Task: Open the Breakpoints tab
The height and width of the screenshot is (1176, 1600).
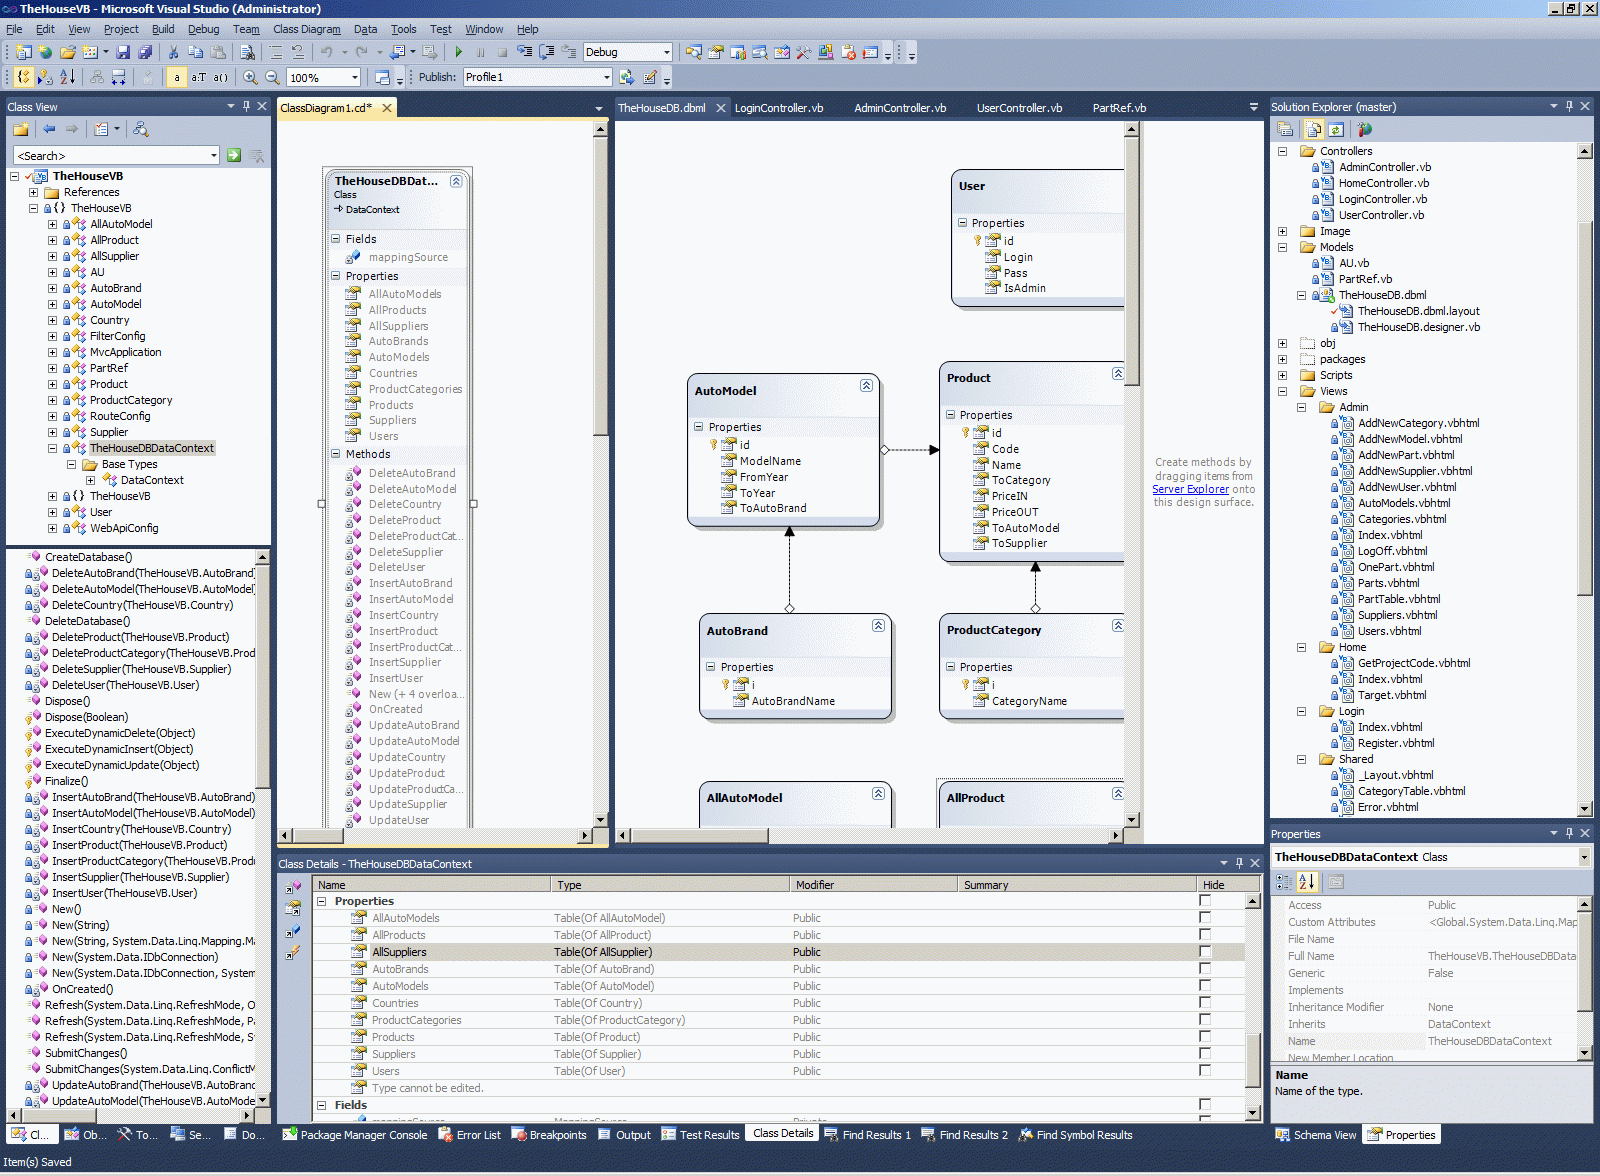Action: tap(549, 1135)
